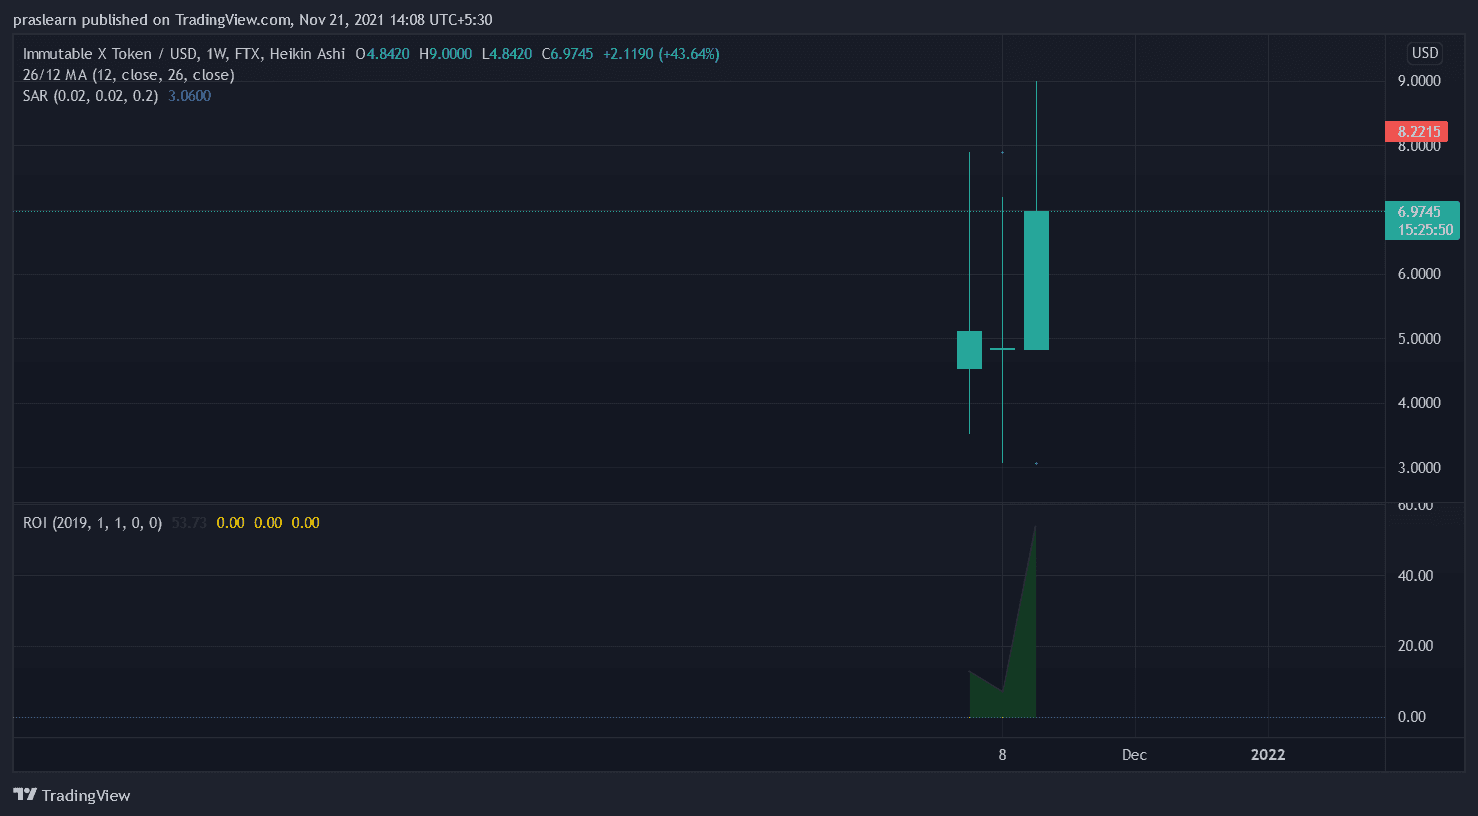1478x816 pixels.
Task: Select the green 6.9745 current price label
Action: click(x=1420, y=220)
